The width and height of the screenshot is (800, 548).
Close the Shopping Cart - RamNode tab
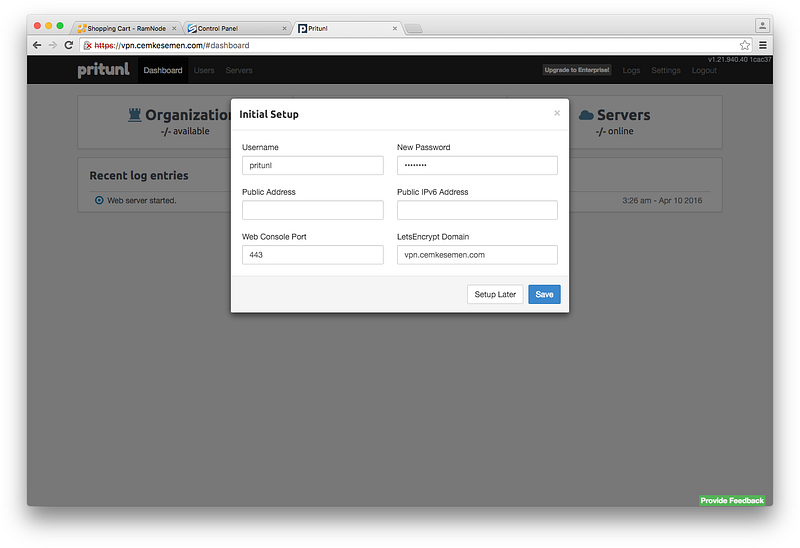pyautogui.click(x=174, y=29)
